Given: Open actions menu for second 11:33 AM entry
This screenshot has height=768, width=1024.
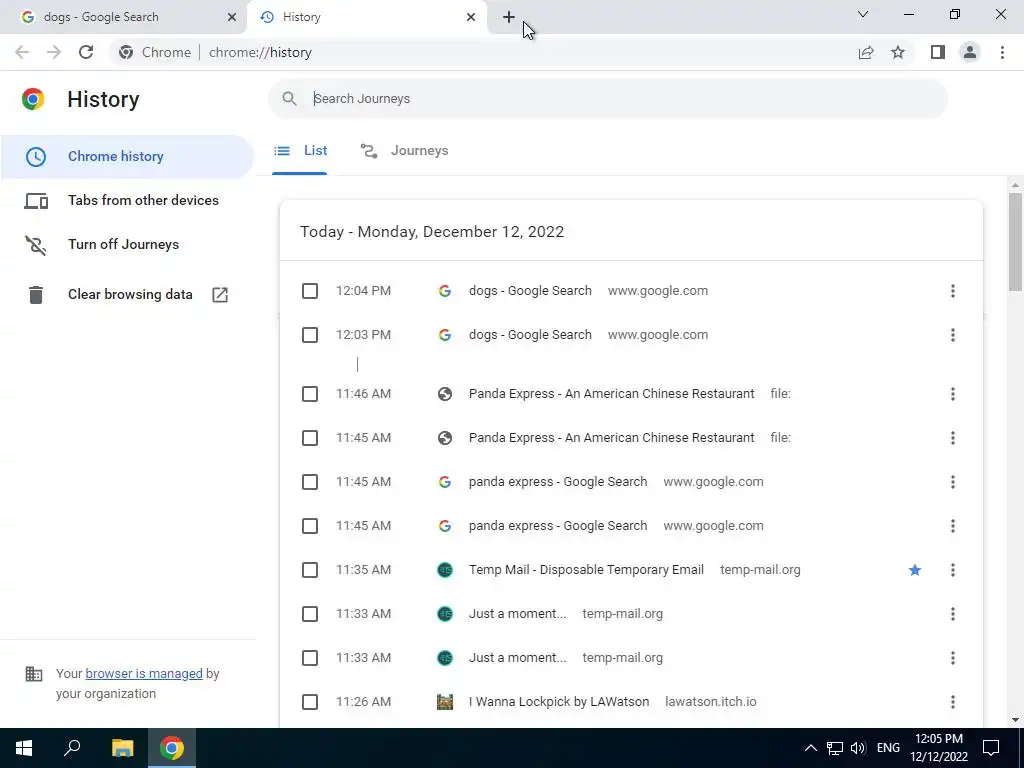Looking at the screenshot, I should (x=953, y=658).
